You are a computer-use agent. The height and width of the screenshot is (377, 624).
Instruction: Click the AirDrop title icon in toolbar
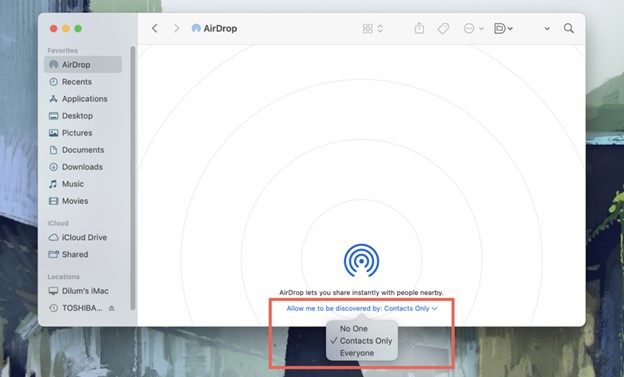click(196, 28)
